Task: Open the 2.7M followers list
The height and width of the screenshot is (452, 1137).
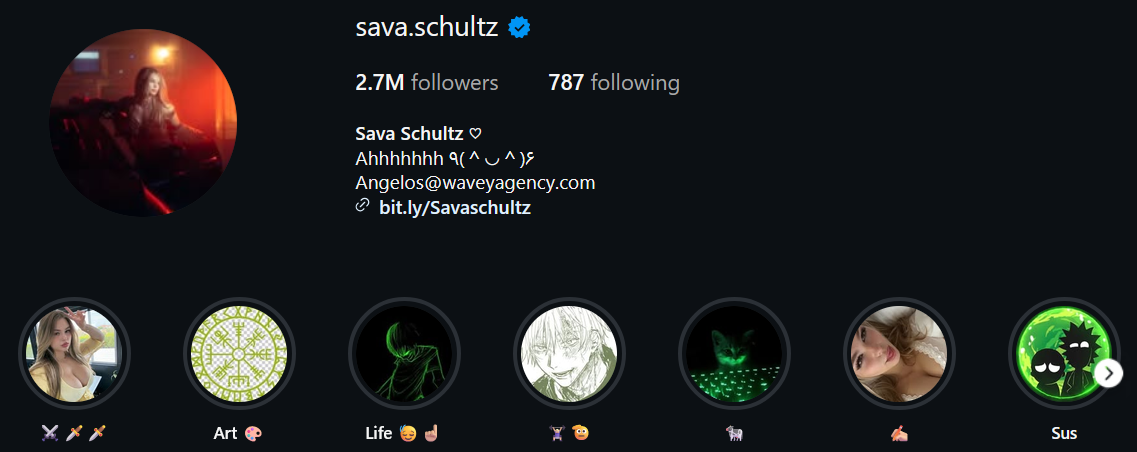Action: pyautogui.click(x=426, y=83)
